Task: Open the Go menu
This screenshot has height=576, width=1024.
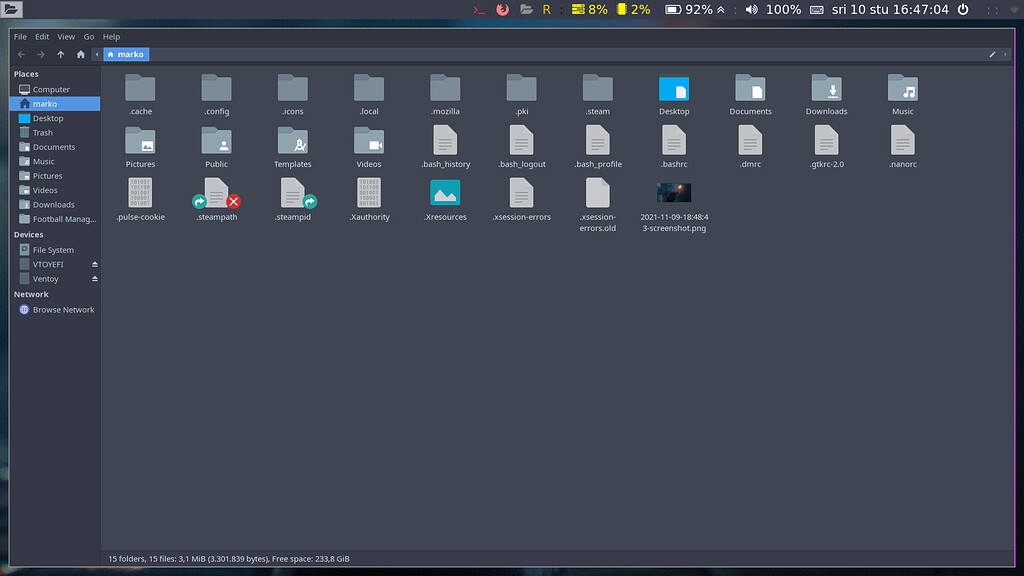Action: tap(88, 36)
